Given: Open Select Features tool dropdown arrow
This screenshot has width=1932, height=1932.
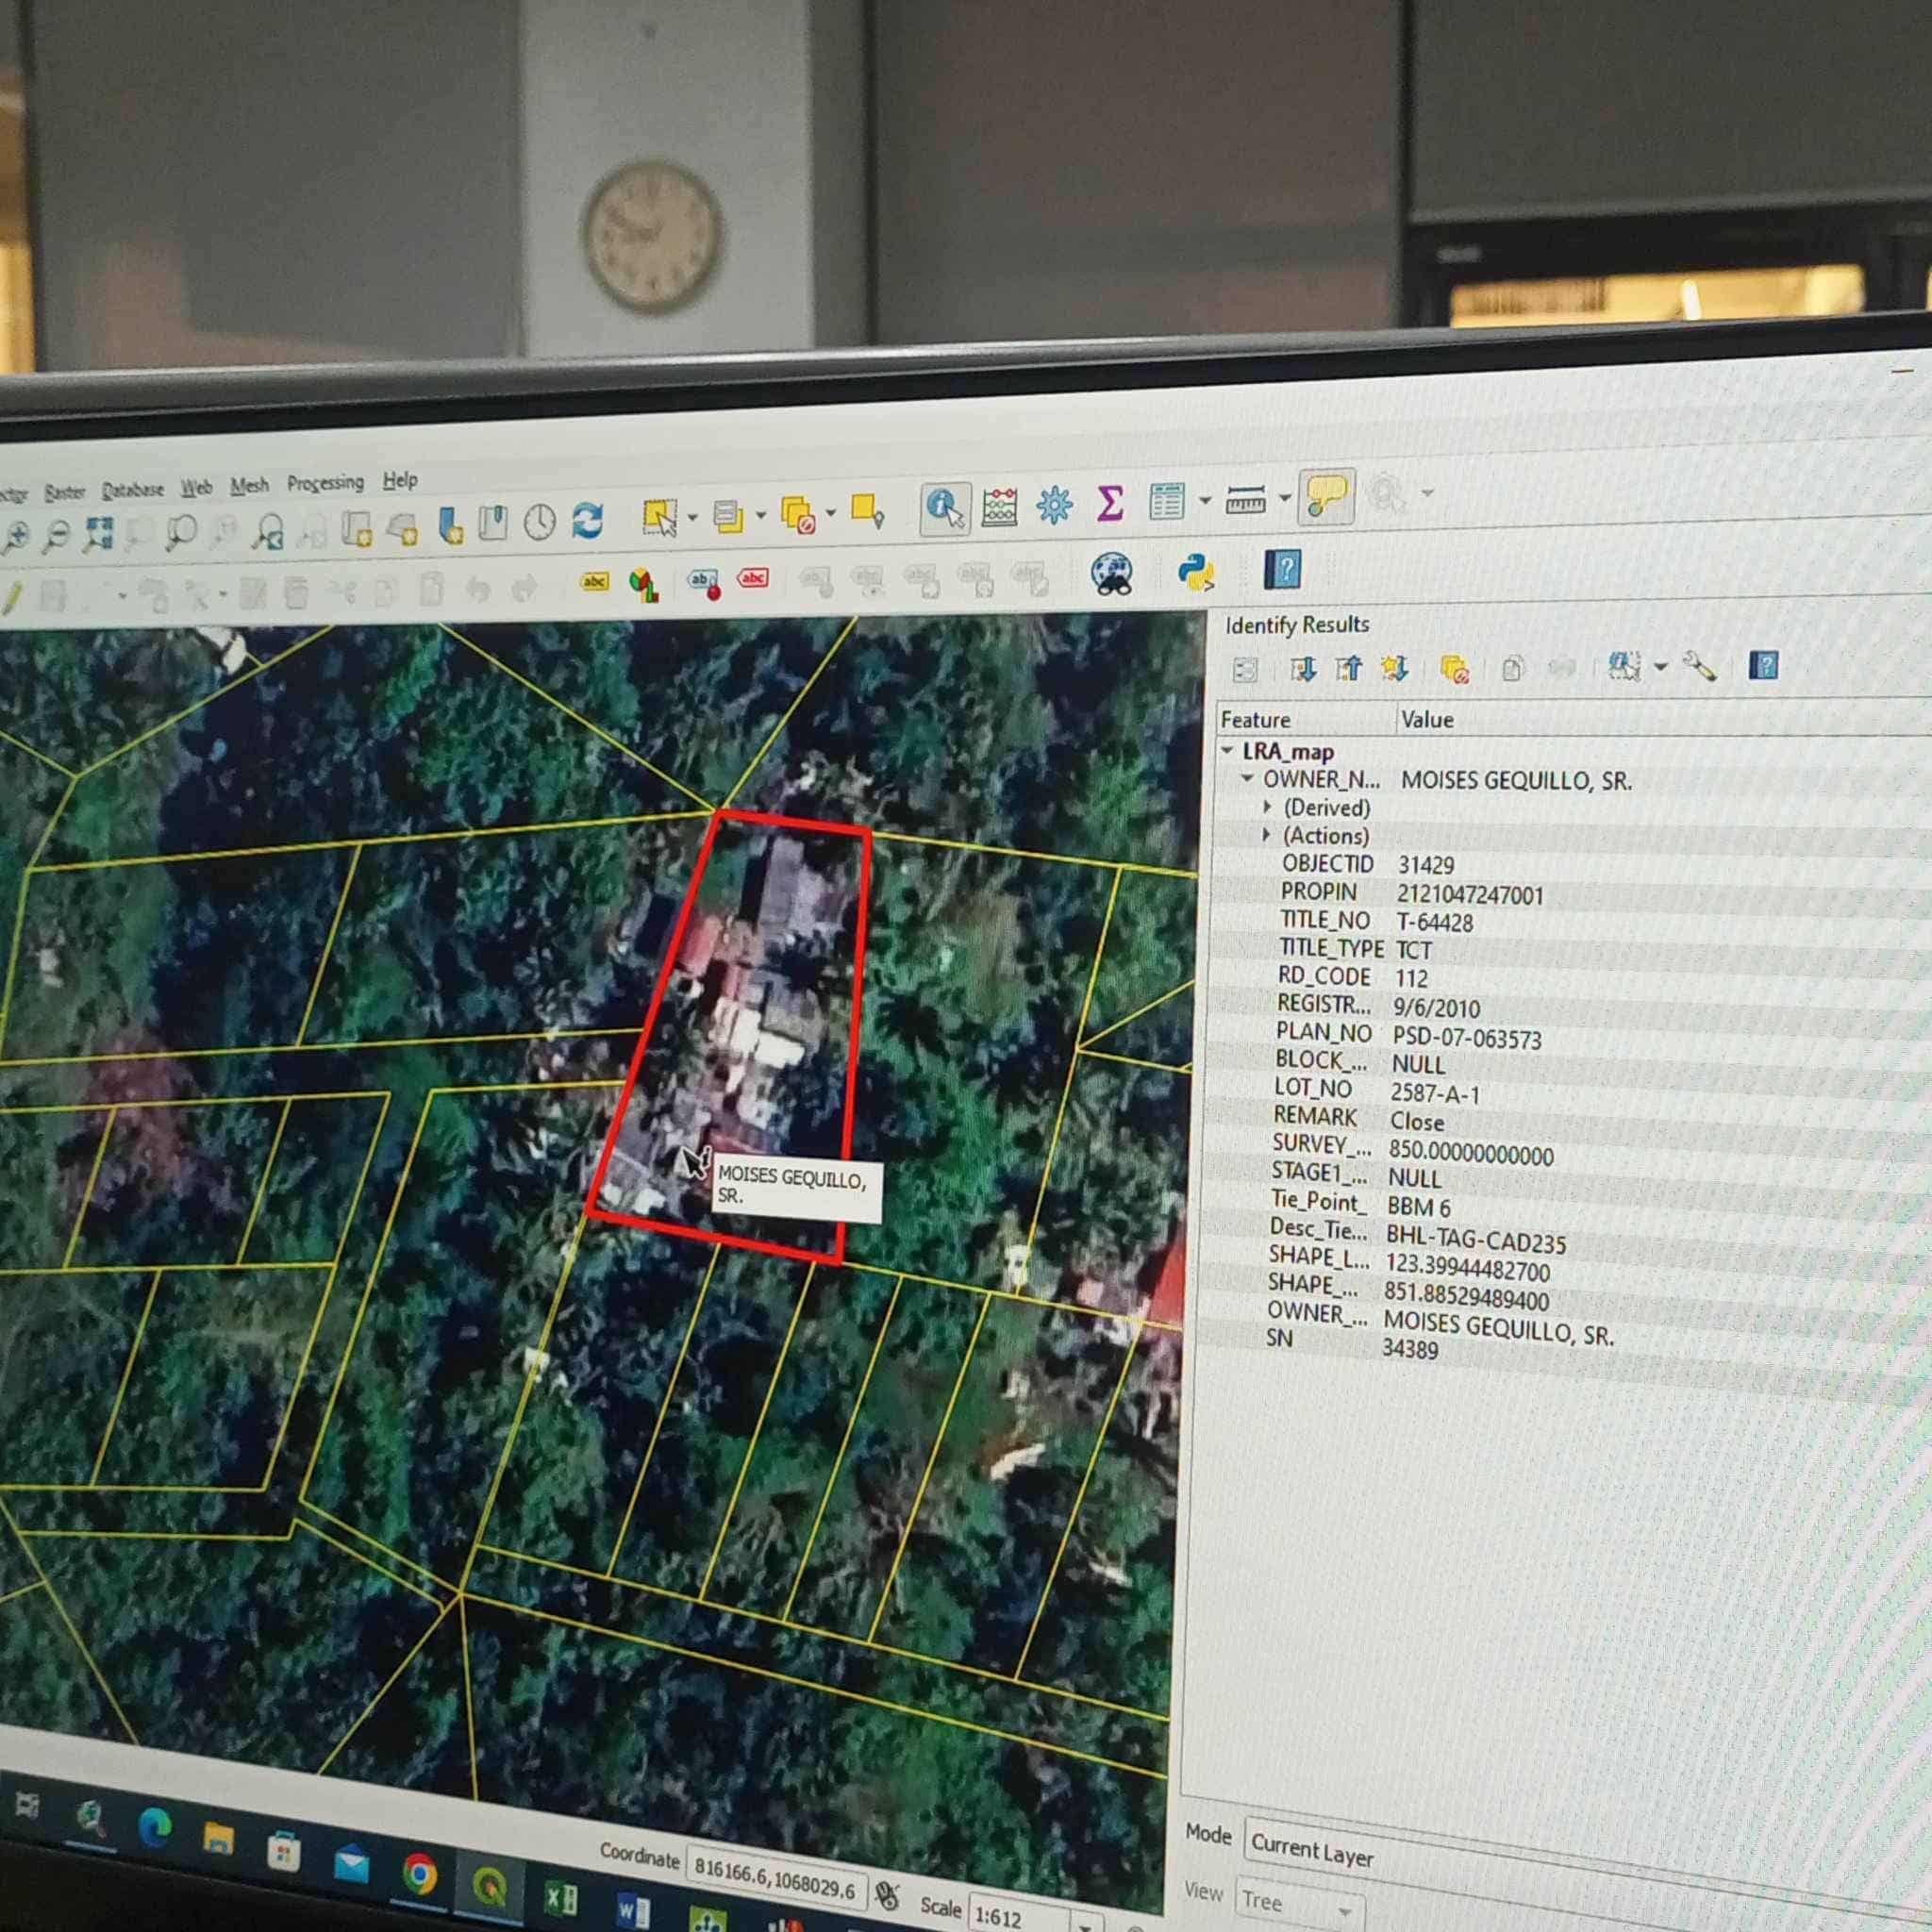Looking at the screenshot, I should pyautogui.click(x=692, y=517).
